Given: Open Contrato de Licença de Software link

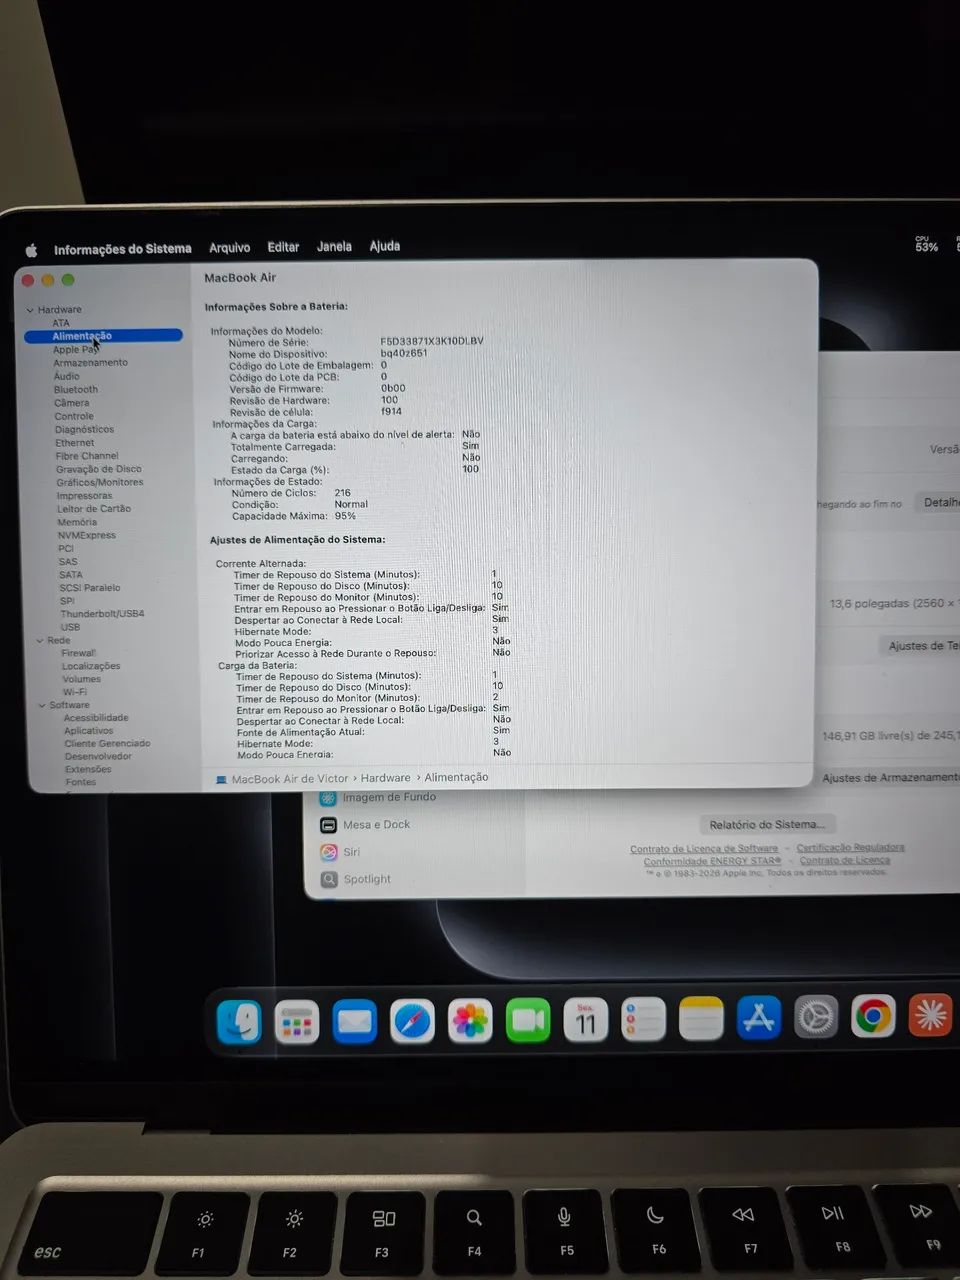Looking at the screenshot, I should [704, 849].
